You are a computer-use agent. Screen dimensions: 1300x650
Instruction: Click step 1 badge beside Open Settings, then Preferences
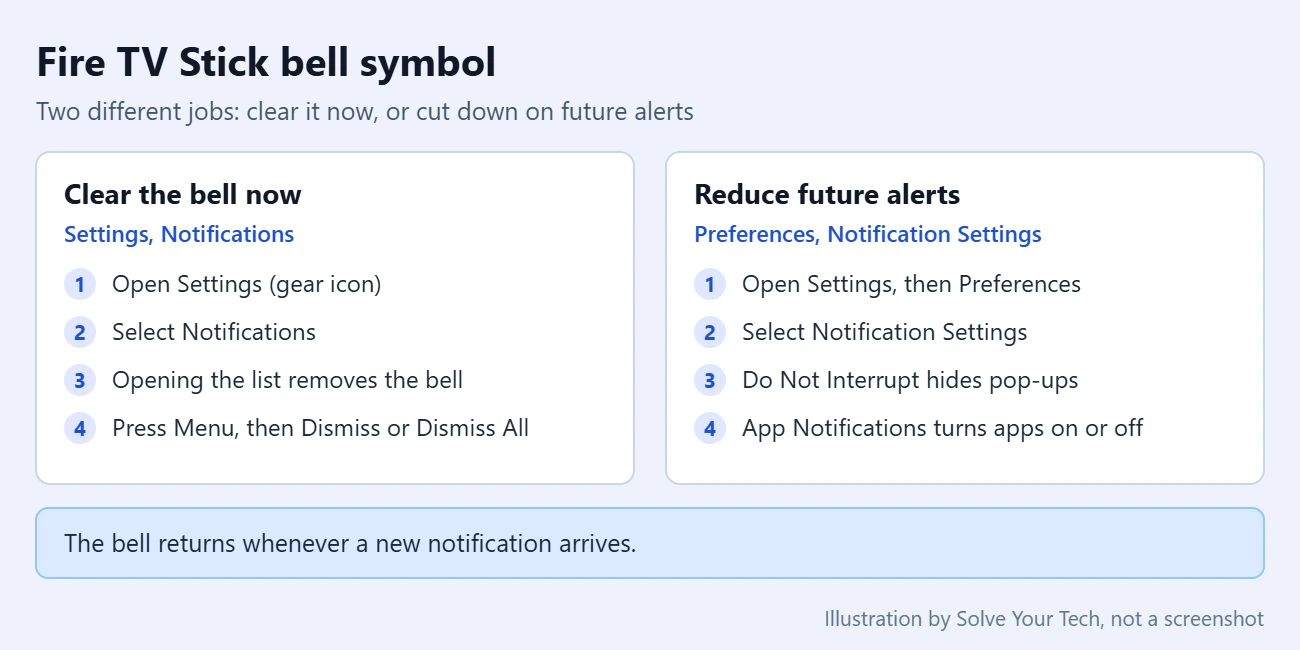click(710, 284)
